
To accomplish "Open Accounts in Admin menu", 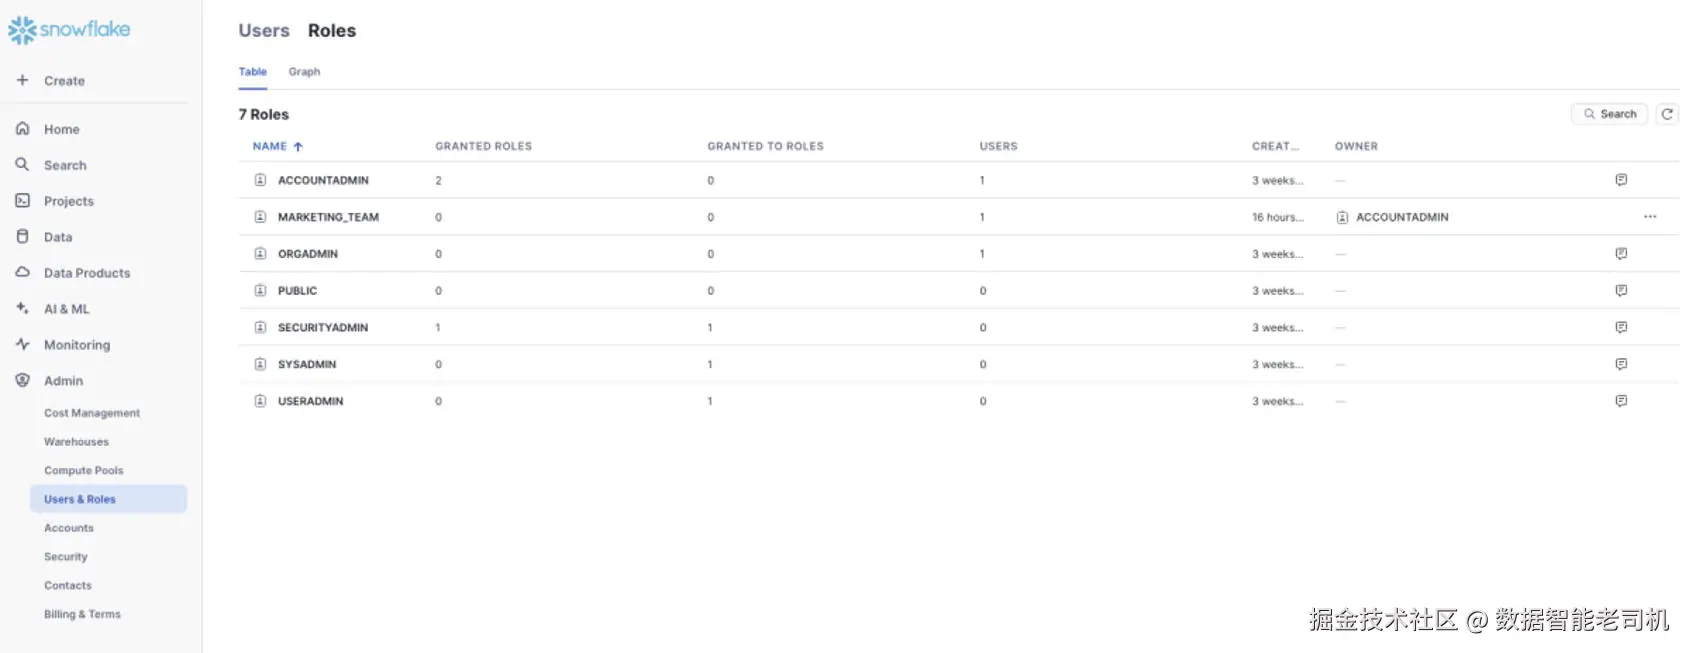I will [x=69, y=528].
